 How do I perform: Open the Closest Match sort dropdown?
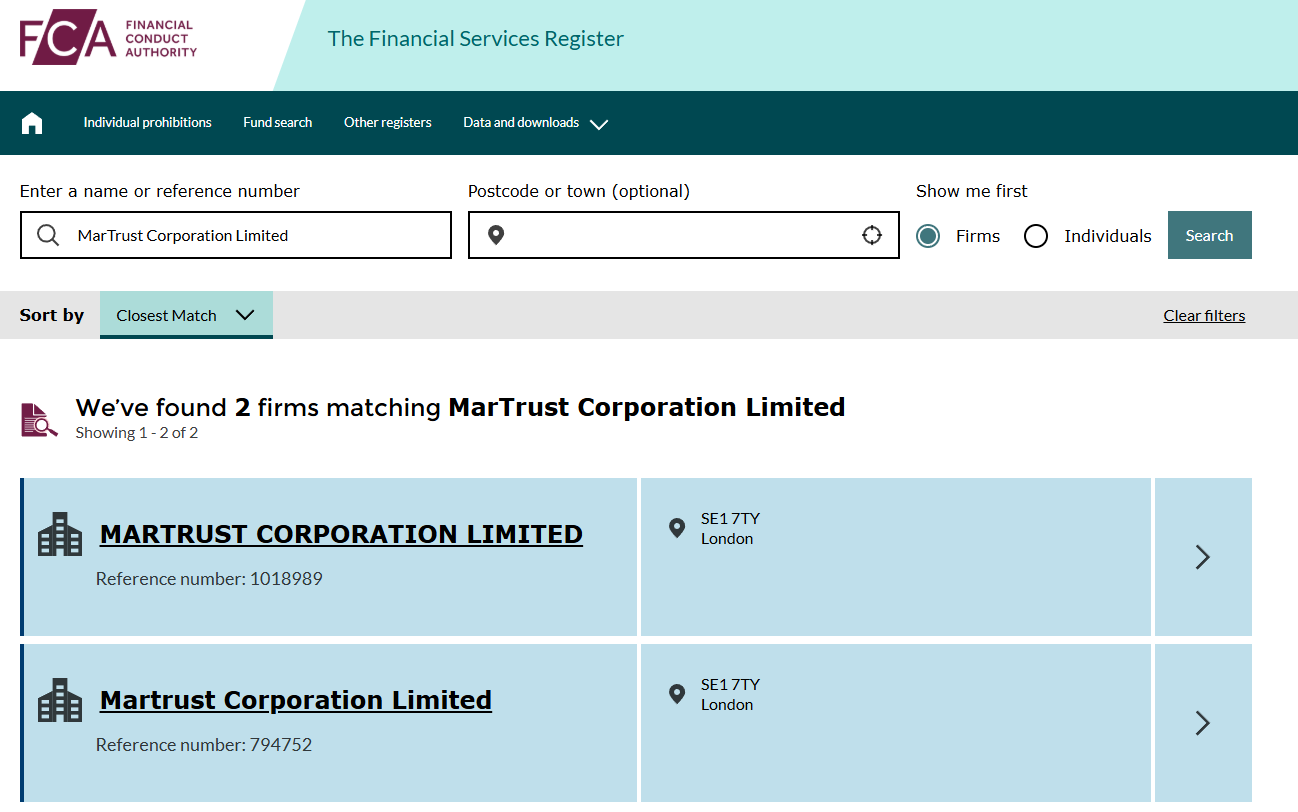click(186, 315)
